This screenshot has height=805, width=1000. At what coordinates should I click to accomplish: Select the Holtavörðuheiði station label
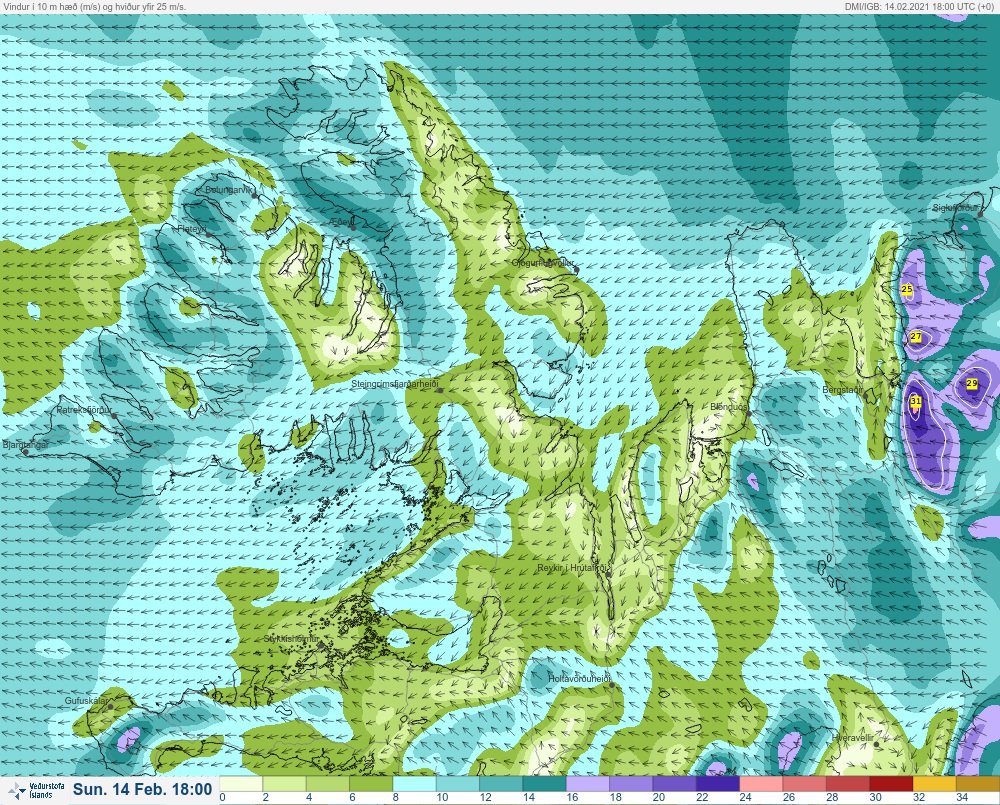click(x=580, y=679)
